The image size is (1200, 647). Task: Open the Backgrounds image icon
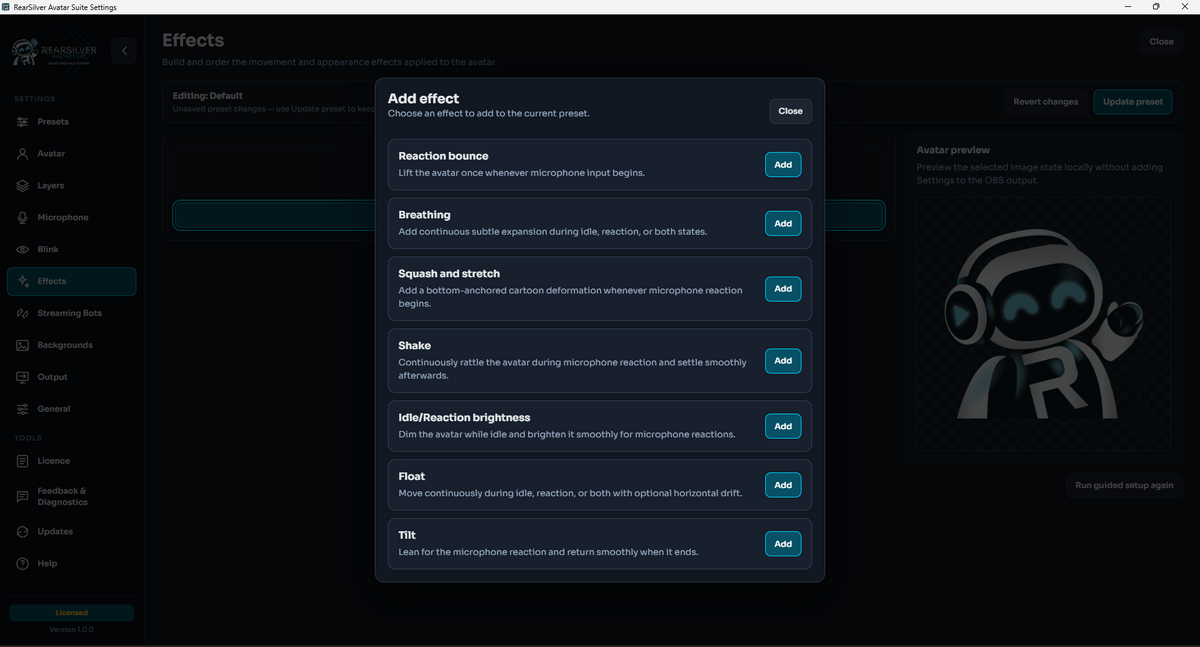pyautogui.click(x=22, y=345)
